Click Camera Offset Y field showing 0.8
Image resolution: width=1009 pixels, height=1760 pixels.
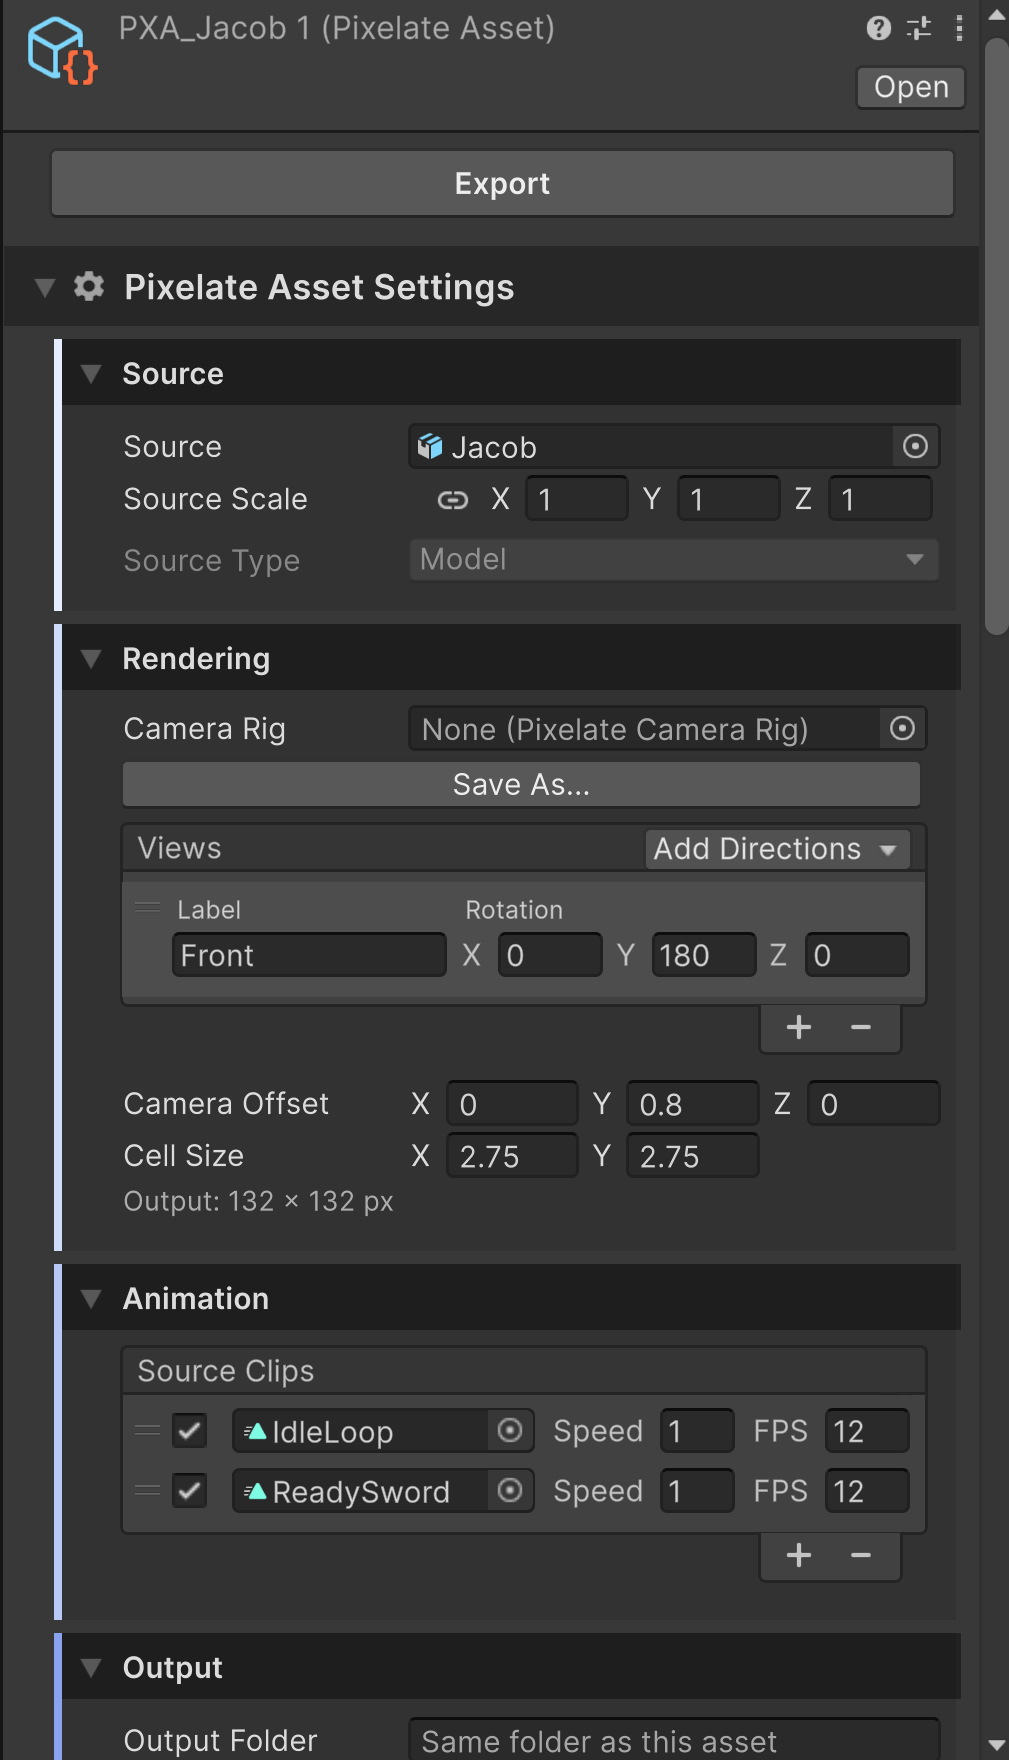click(x=693, y=1104)
